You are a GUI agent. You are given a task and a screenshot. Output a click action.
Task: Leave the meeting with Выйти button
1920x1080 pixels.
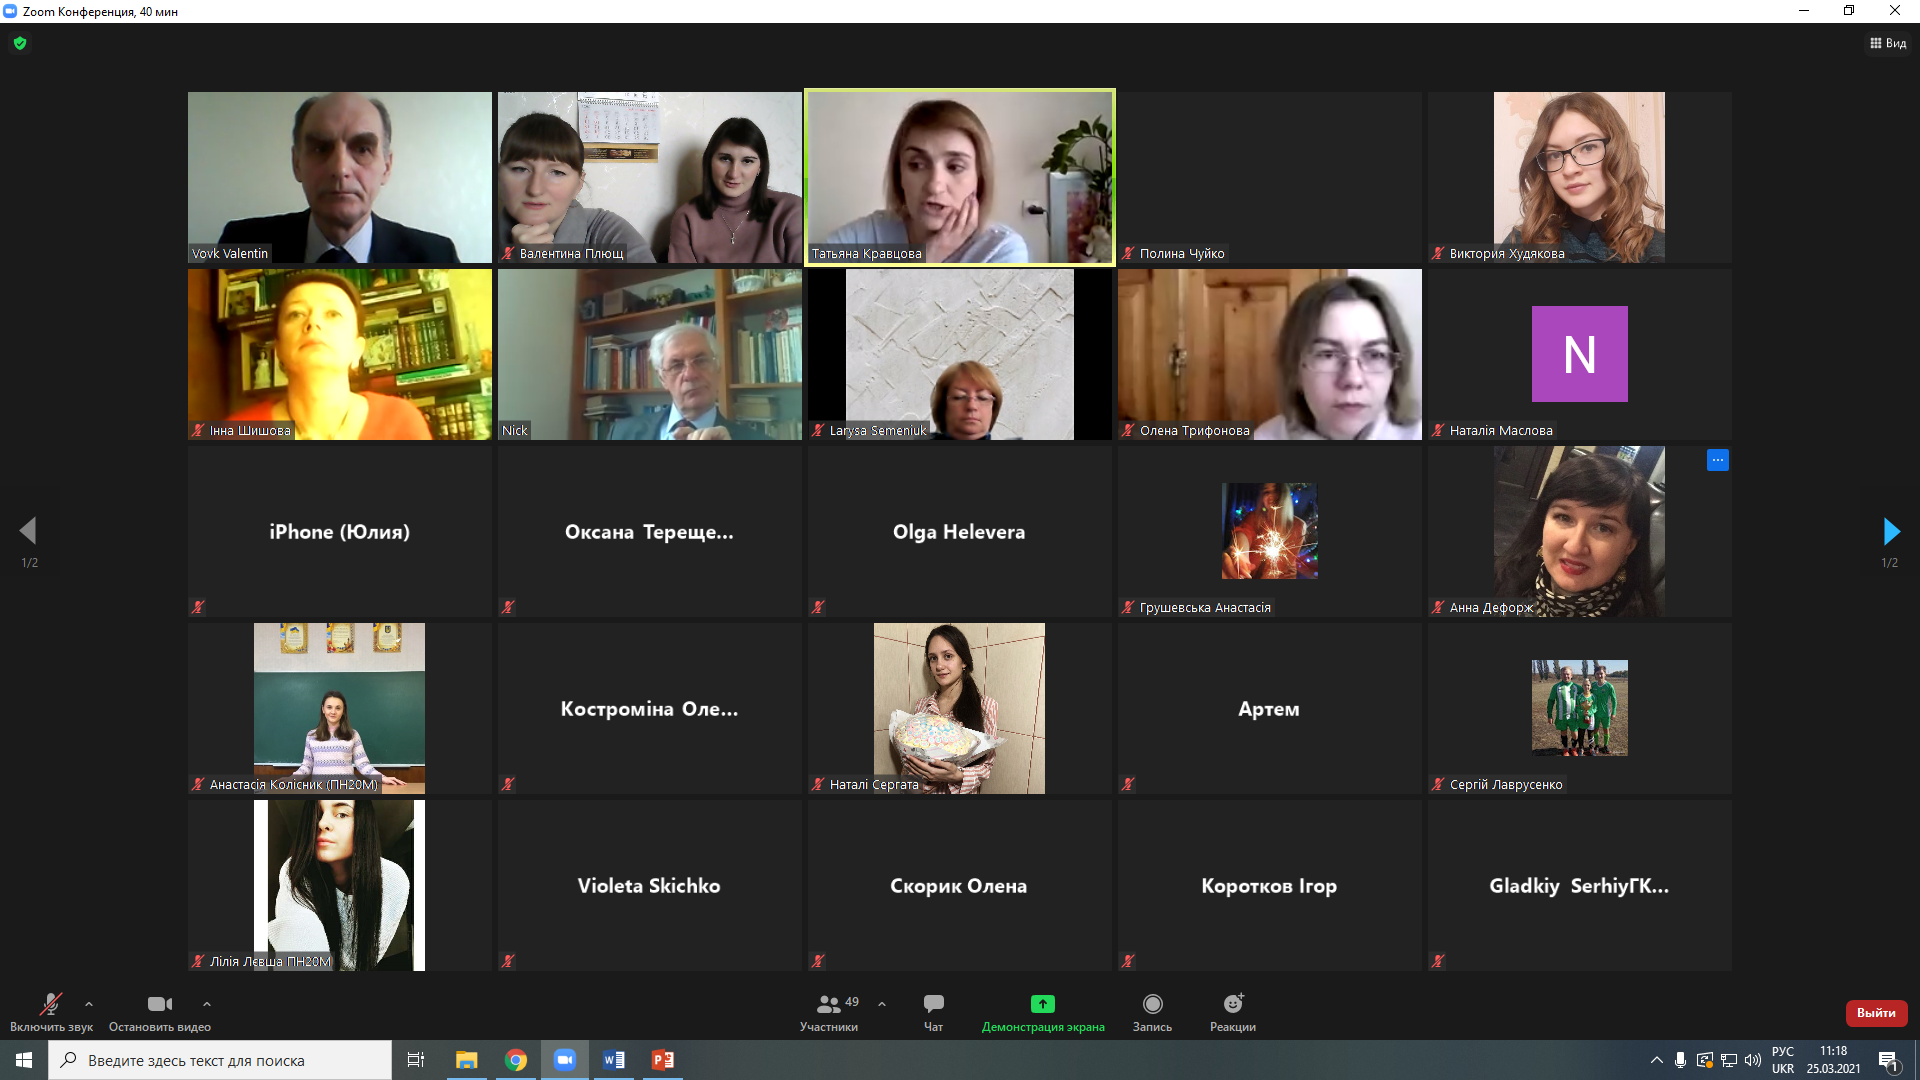pos(1876,1013)
